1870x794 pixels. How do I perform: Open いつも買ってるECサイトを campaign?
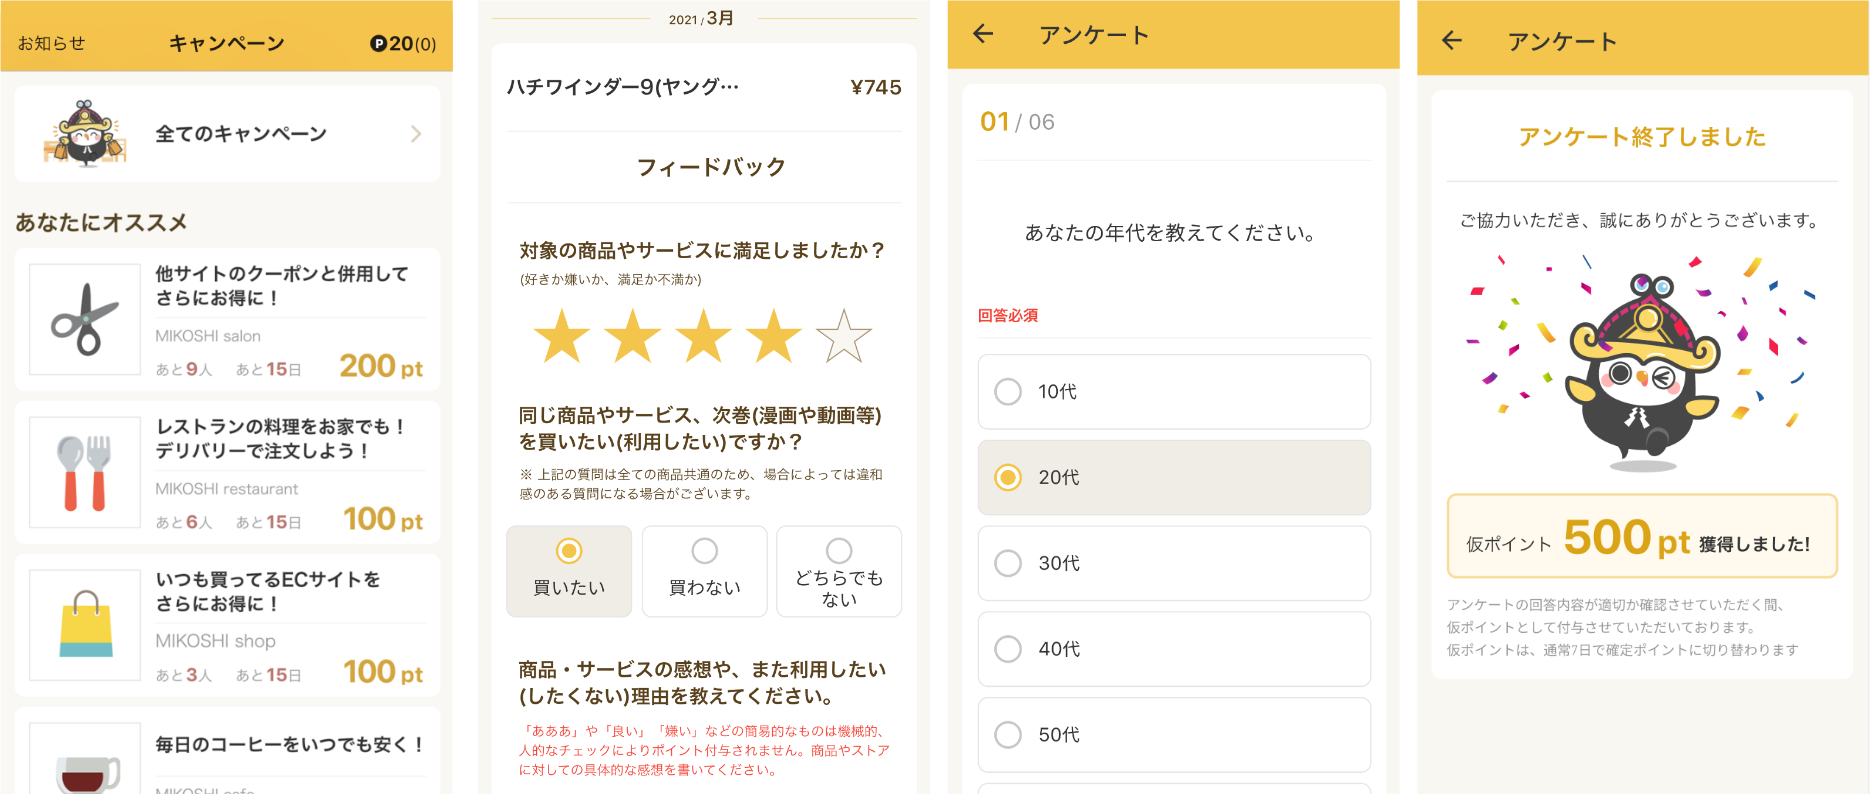click(x=227, y=625)
